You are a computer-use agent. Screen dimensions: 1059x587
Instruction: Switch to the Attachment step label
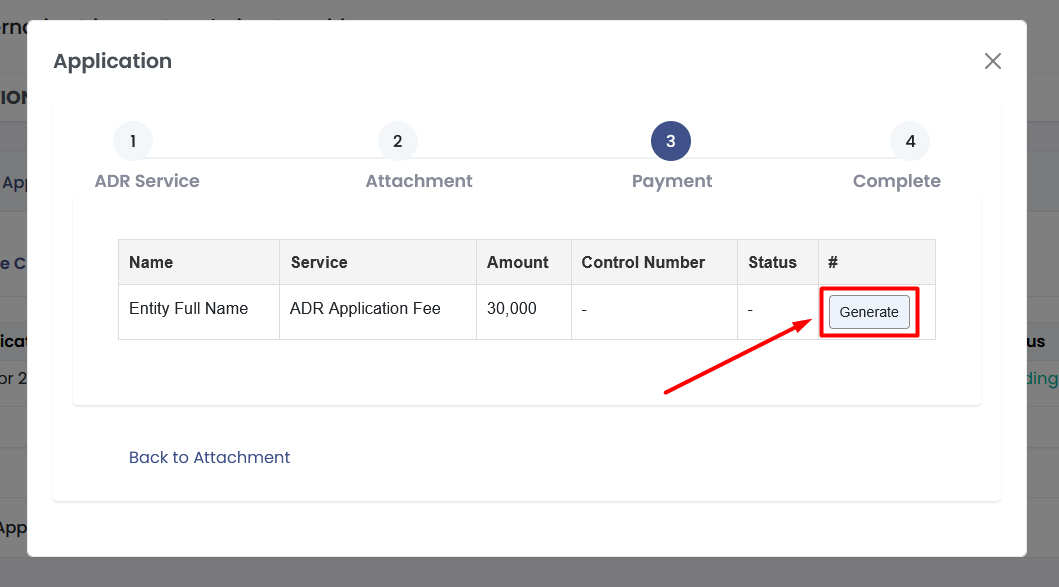pos(419,181)
